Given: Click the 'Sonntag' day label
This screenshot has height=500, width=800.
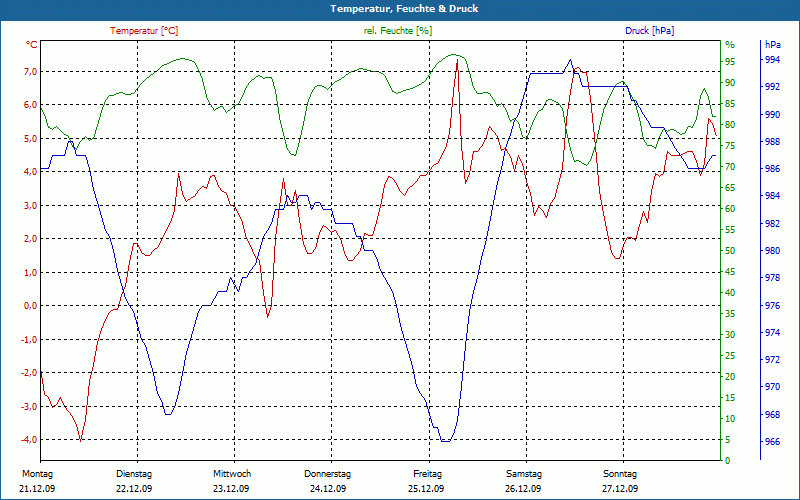Looking at the screenshot, I should [620, 474].
